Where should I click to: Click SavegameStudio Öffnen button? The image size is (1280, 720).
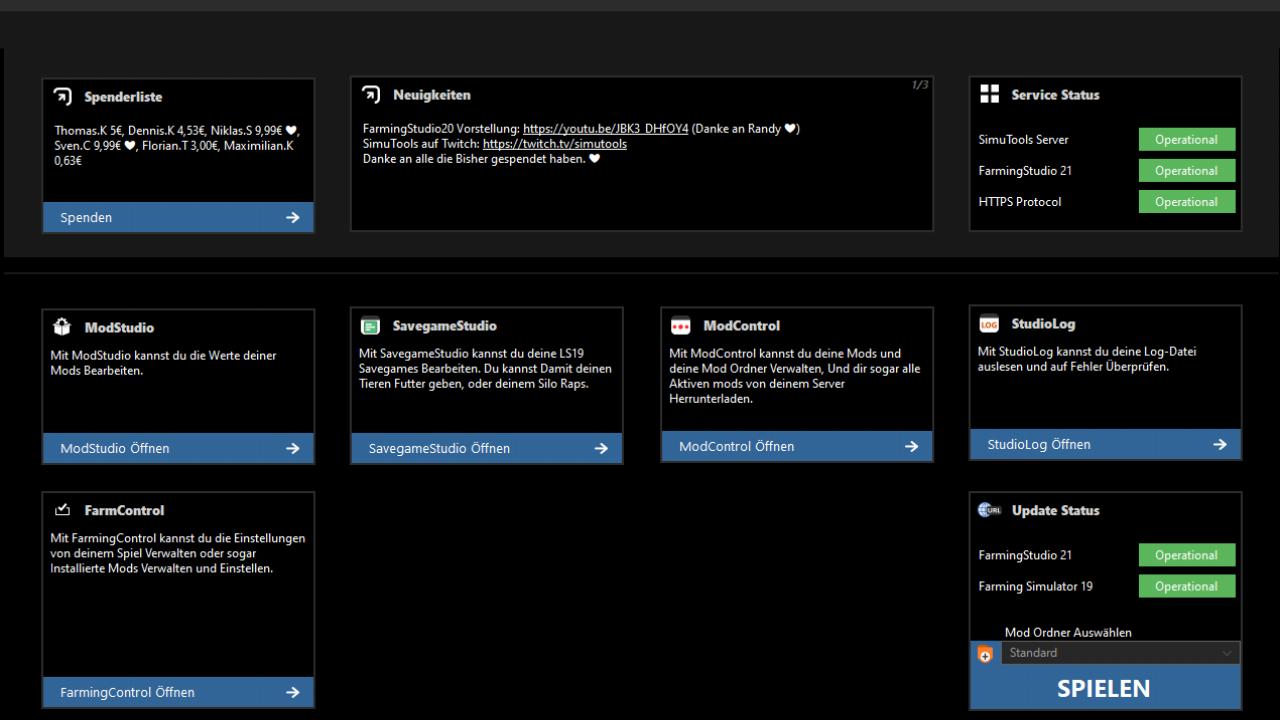click(x=487, y=448)
